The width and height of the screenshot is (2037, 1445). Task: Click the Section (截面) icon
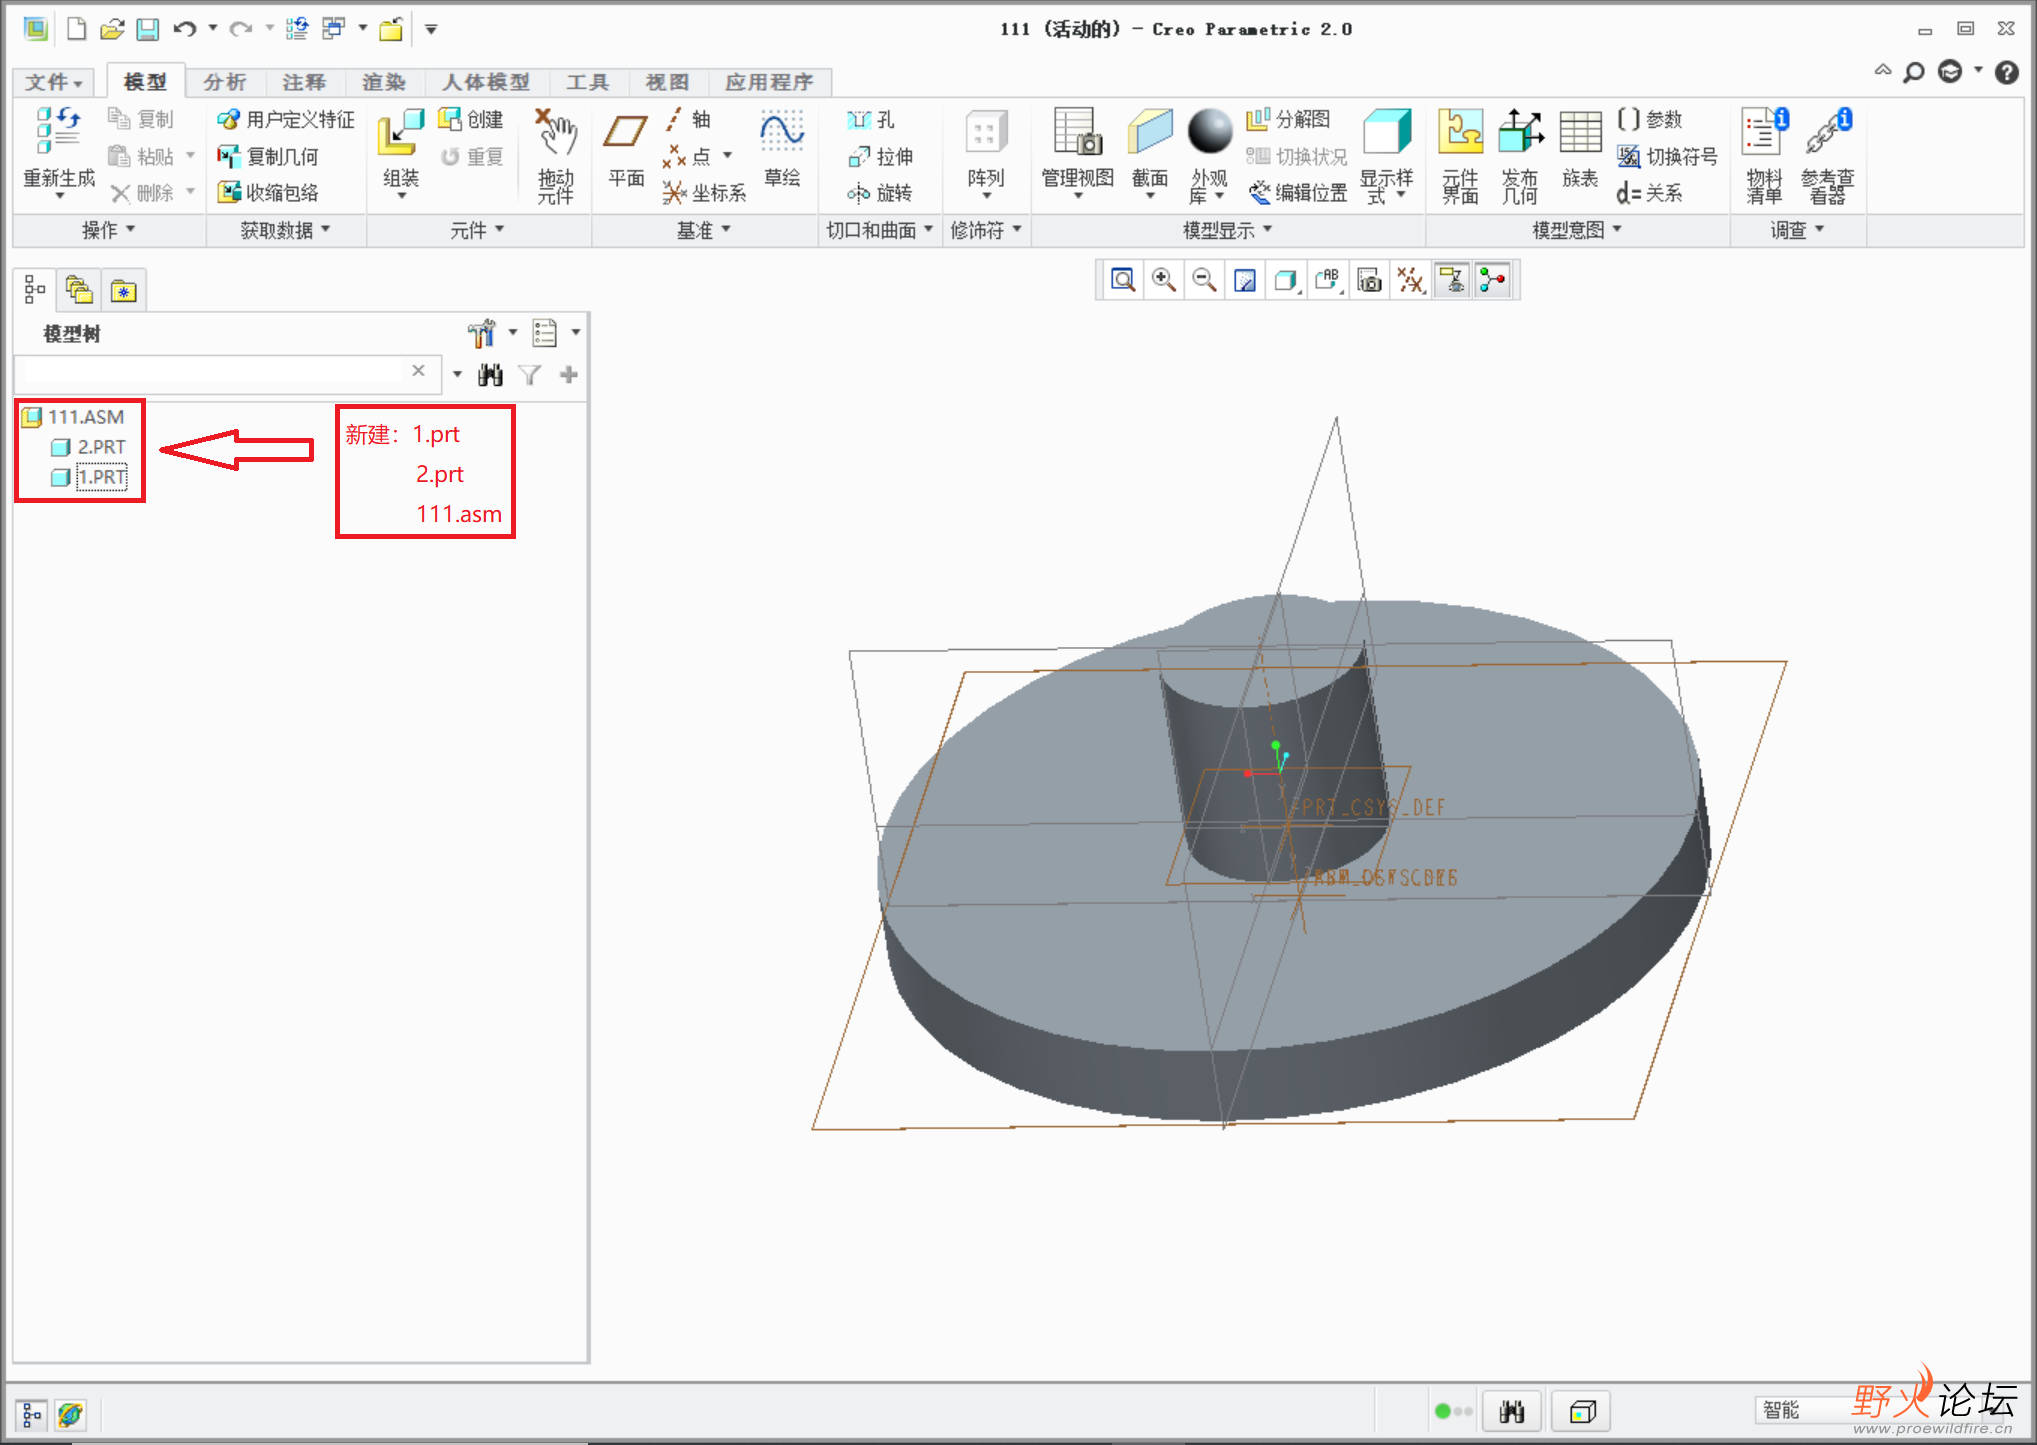1150,133
